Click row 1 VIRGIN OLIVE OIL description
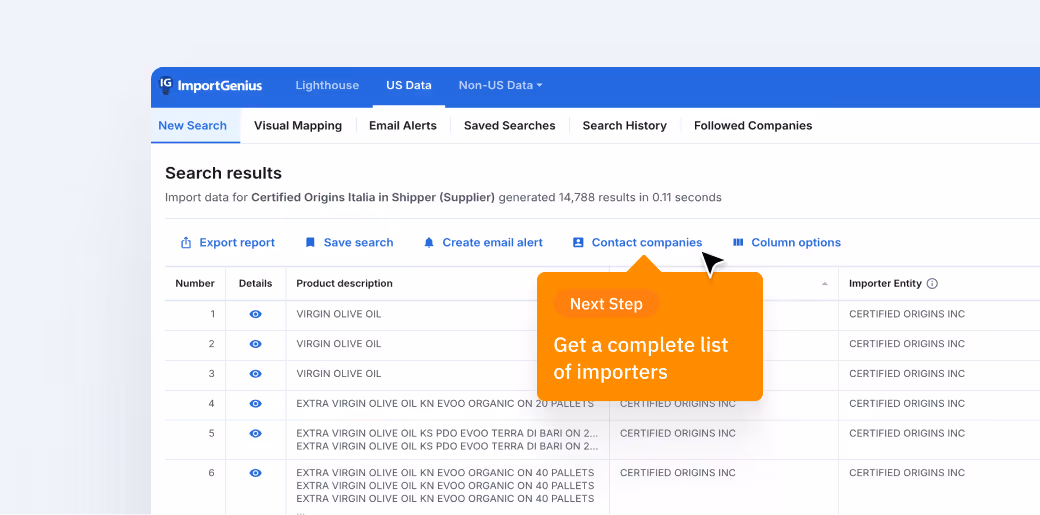 339,315
